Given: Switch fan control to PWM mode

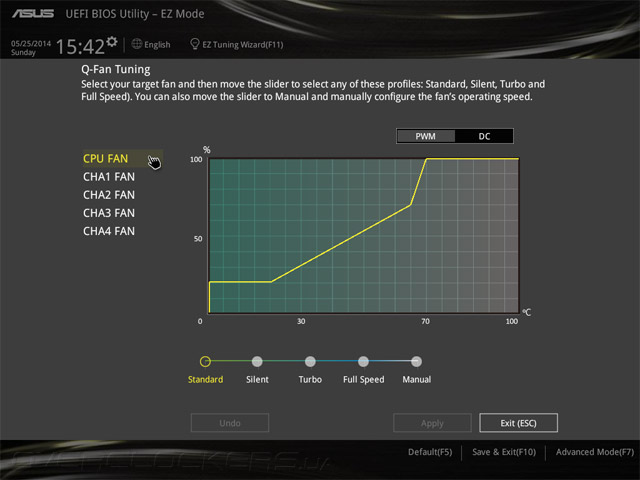Looking at the screenshot, I should point(425,136).
